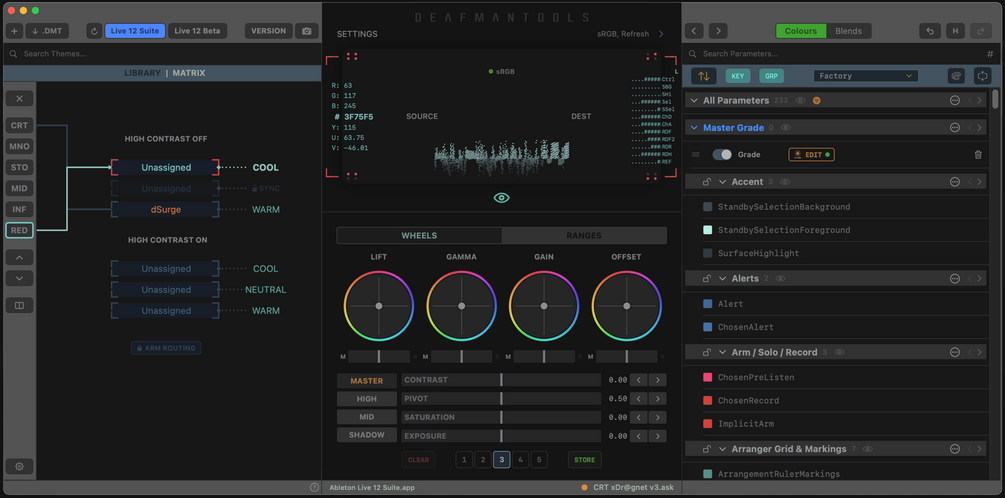
Task: Click the up chevron below the RED slot
Action: point(19,258)
